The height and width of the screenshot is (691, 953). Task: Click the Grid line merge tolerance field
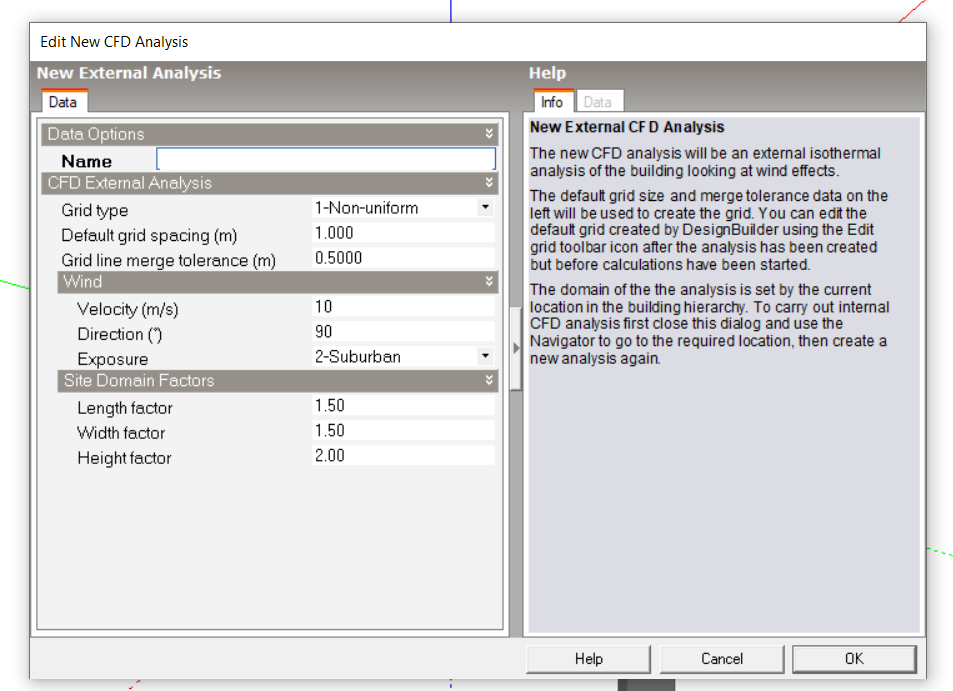403,258
